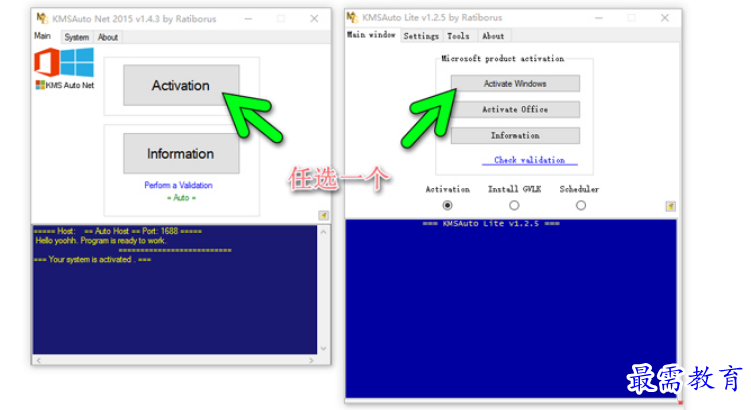Click the "KMSAuto Lite v1.2.5" console header text
The image size is (751, 410).
(x=491, y=223)
